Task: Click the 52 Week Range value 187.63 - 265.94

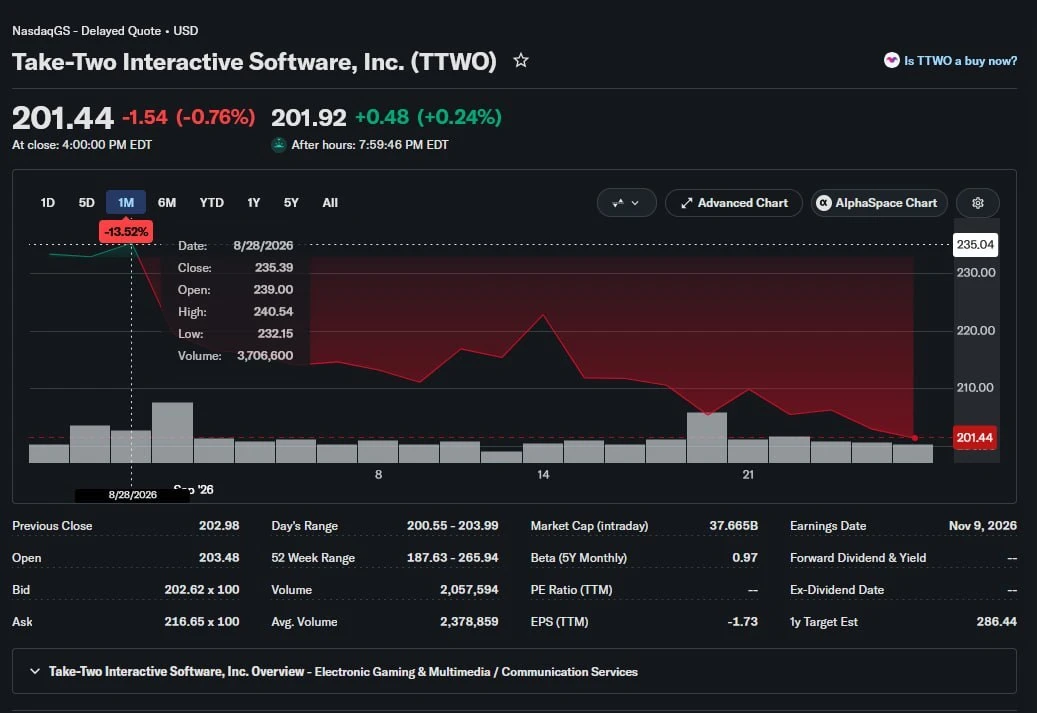Action: (452, 558)
